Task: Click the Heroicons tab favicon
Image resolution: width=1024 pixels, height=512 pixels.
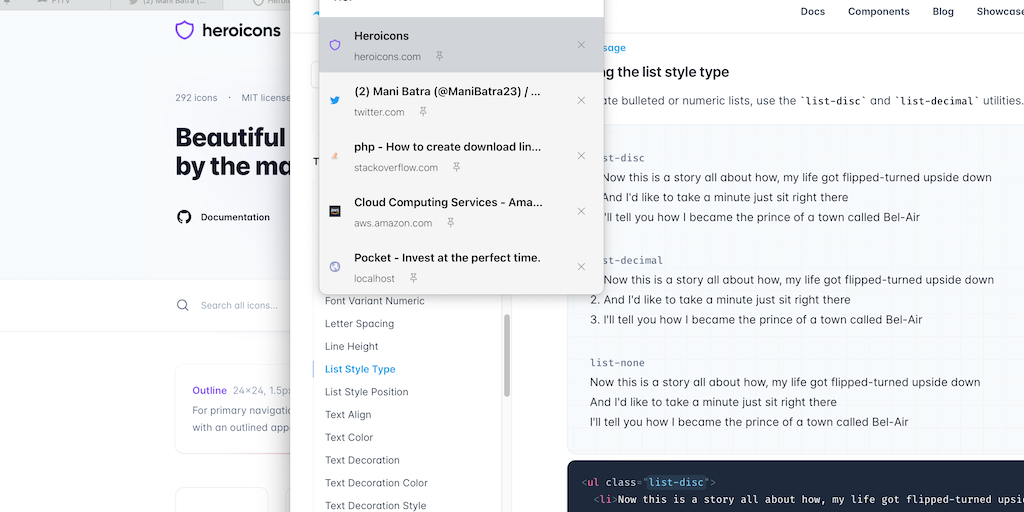Action: (335, 45)
